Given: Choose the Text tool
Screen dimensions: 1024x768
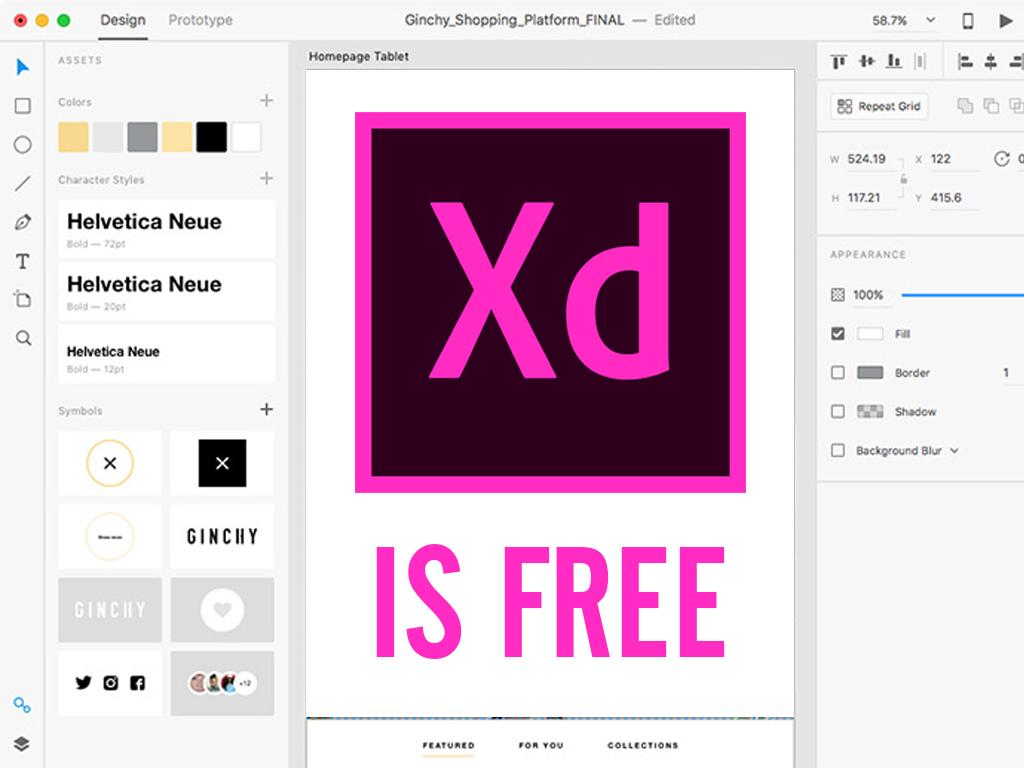Looking at the screenshot, I should coord(23,261).
